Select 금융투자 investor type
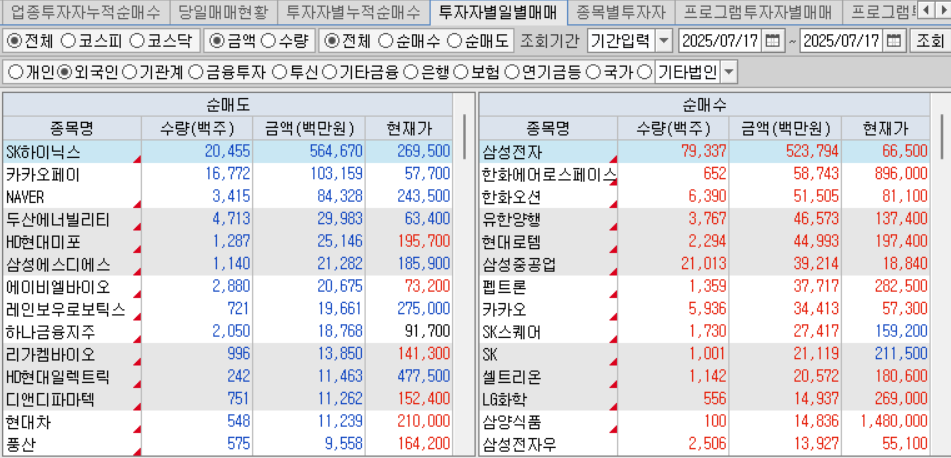Viewport: 951px width, 458px height. pyautogui.click(x=195, y=73)
